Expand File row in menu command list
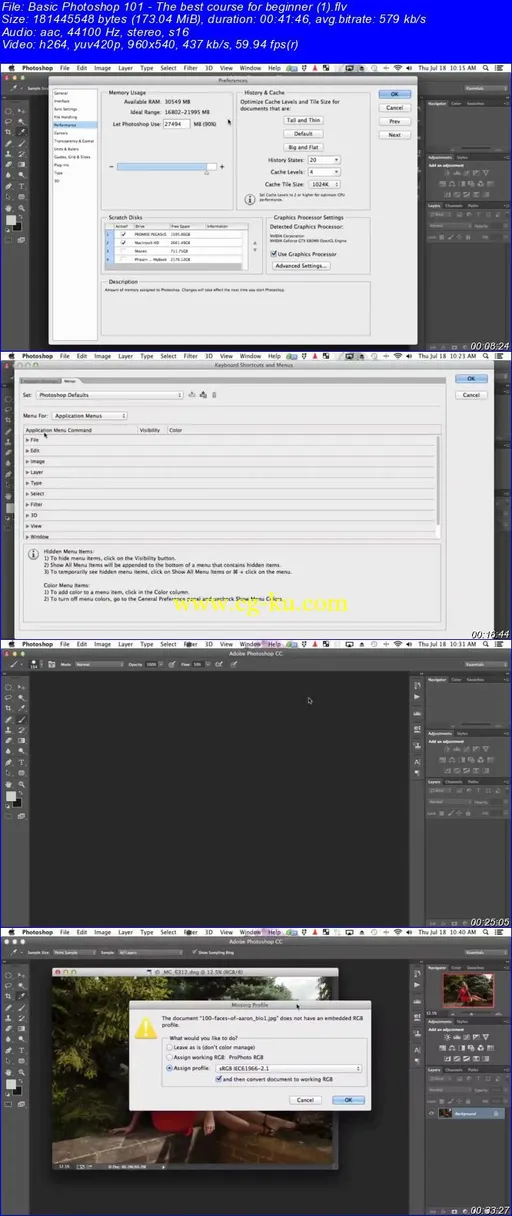512x1216 pixels. 27,440
